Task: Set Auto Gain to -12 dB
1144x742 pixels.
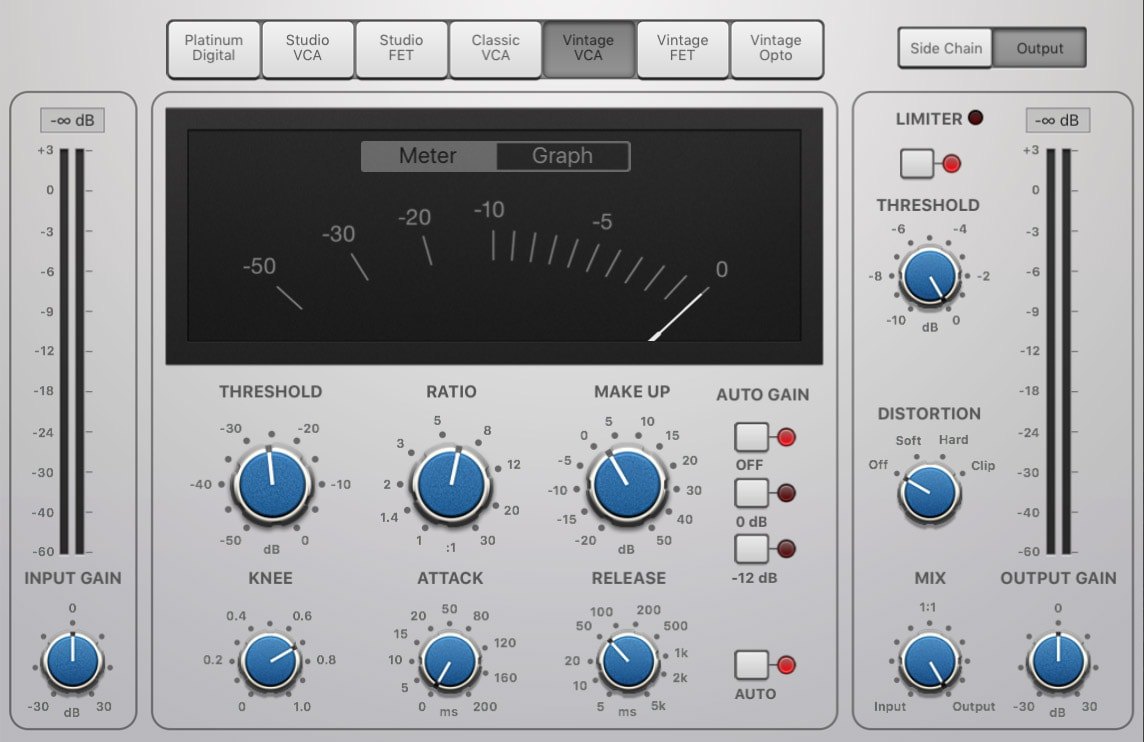Action: click(751, 549)
